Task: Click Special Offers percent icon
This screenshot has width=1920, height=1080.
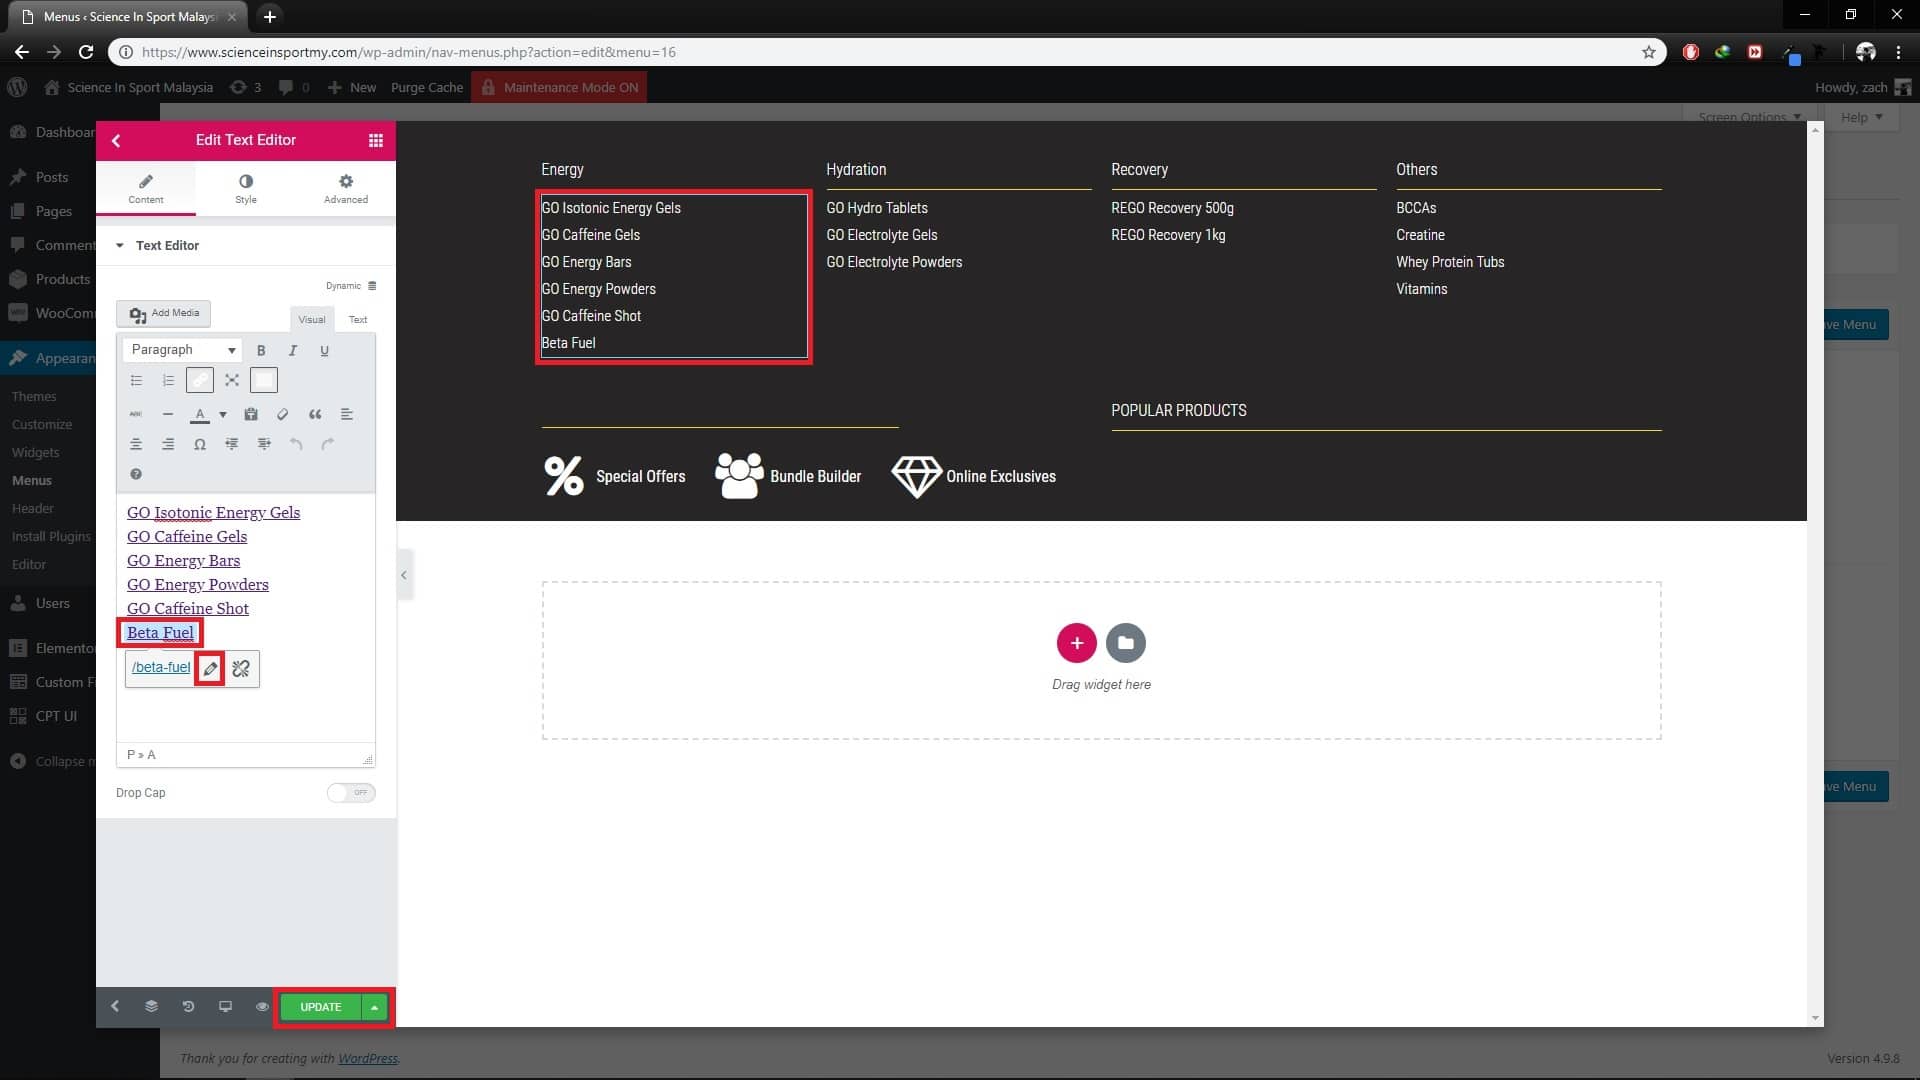Action: (x=563, y=476)
